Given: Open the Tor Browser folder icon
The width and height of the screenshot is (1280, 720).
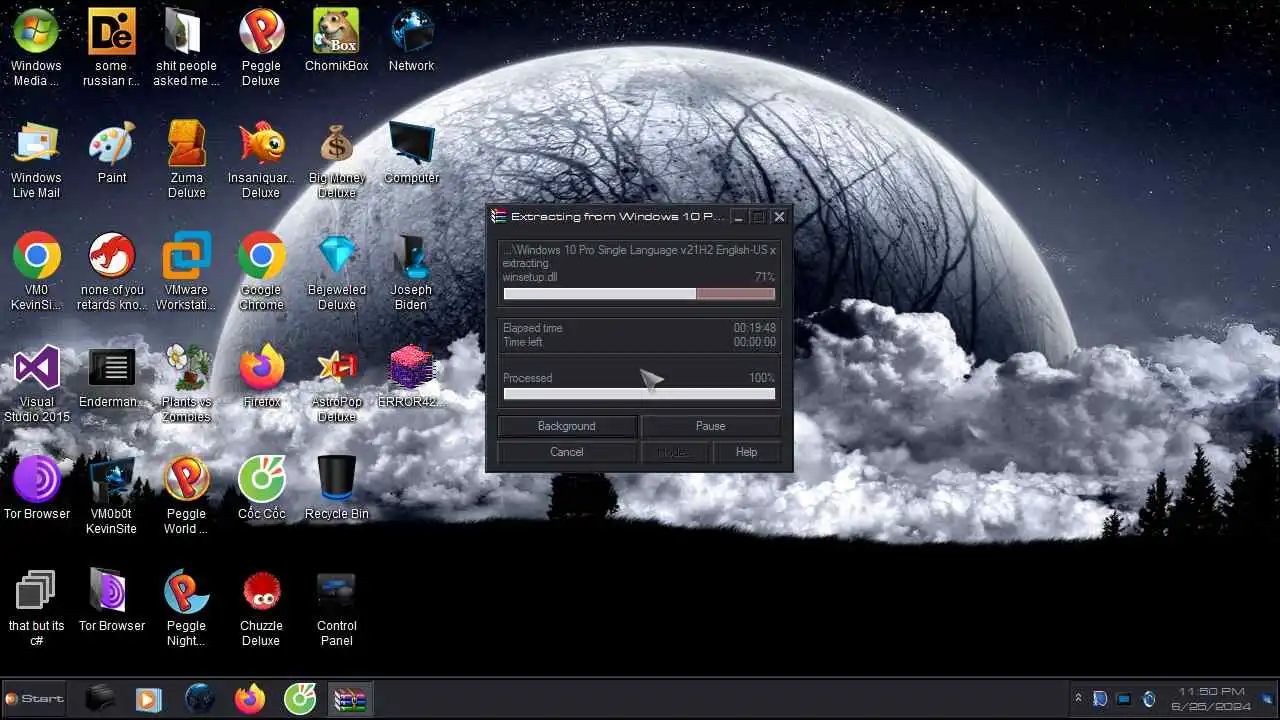Looking at the screenshot, I should [x=111, y=600].
